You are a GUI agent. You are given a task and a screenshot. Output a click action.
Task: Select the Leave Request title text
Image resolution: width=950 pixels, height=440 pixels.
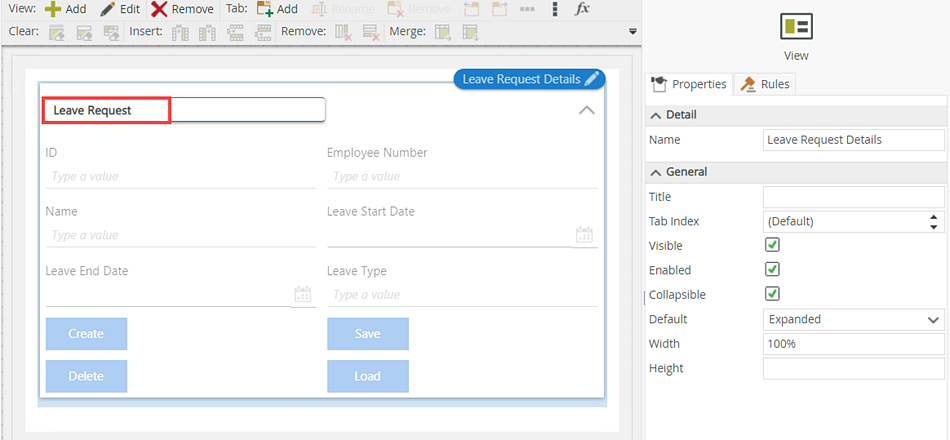tap(92, 110)
